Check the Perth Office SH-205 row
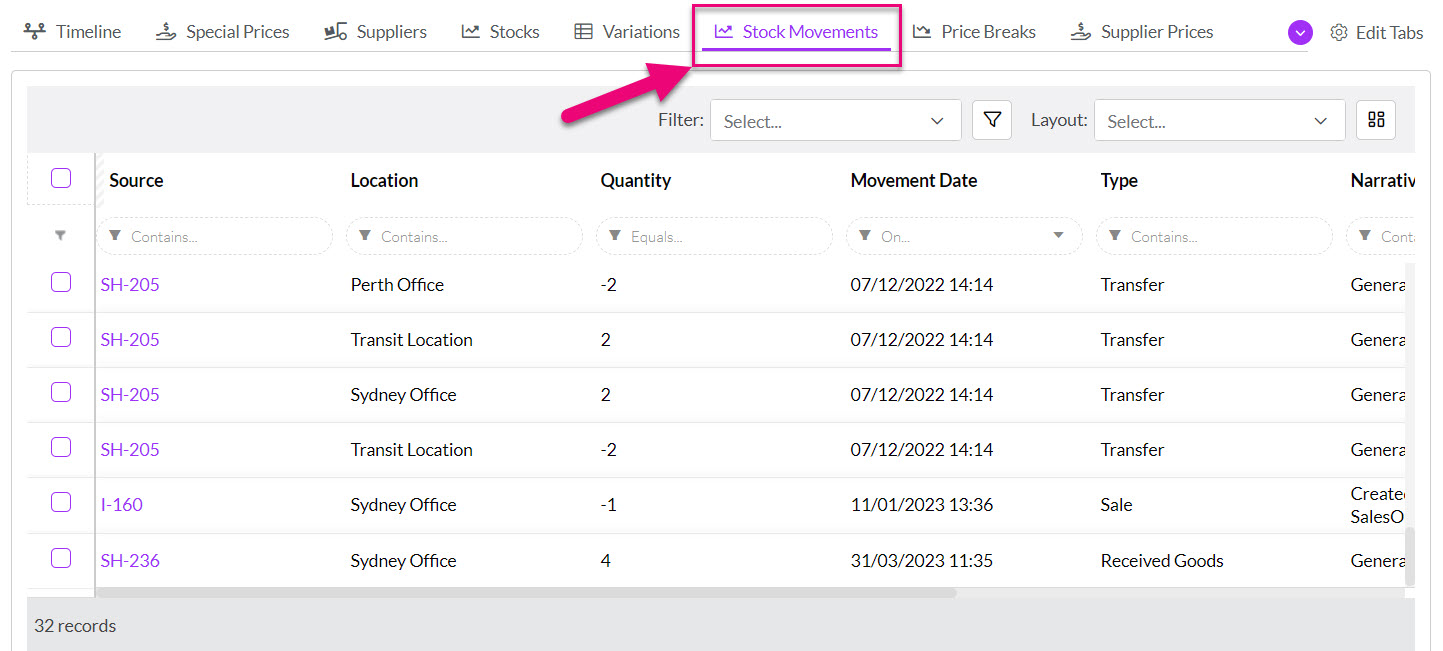 (61, 282)
